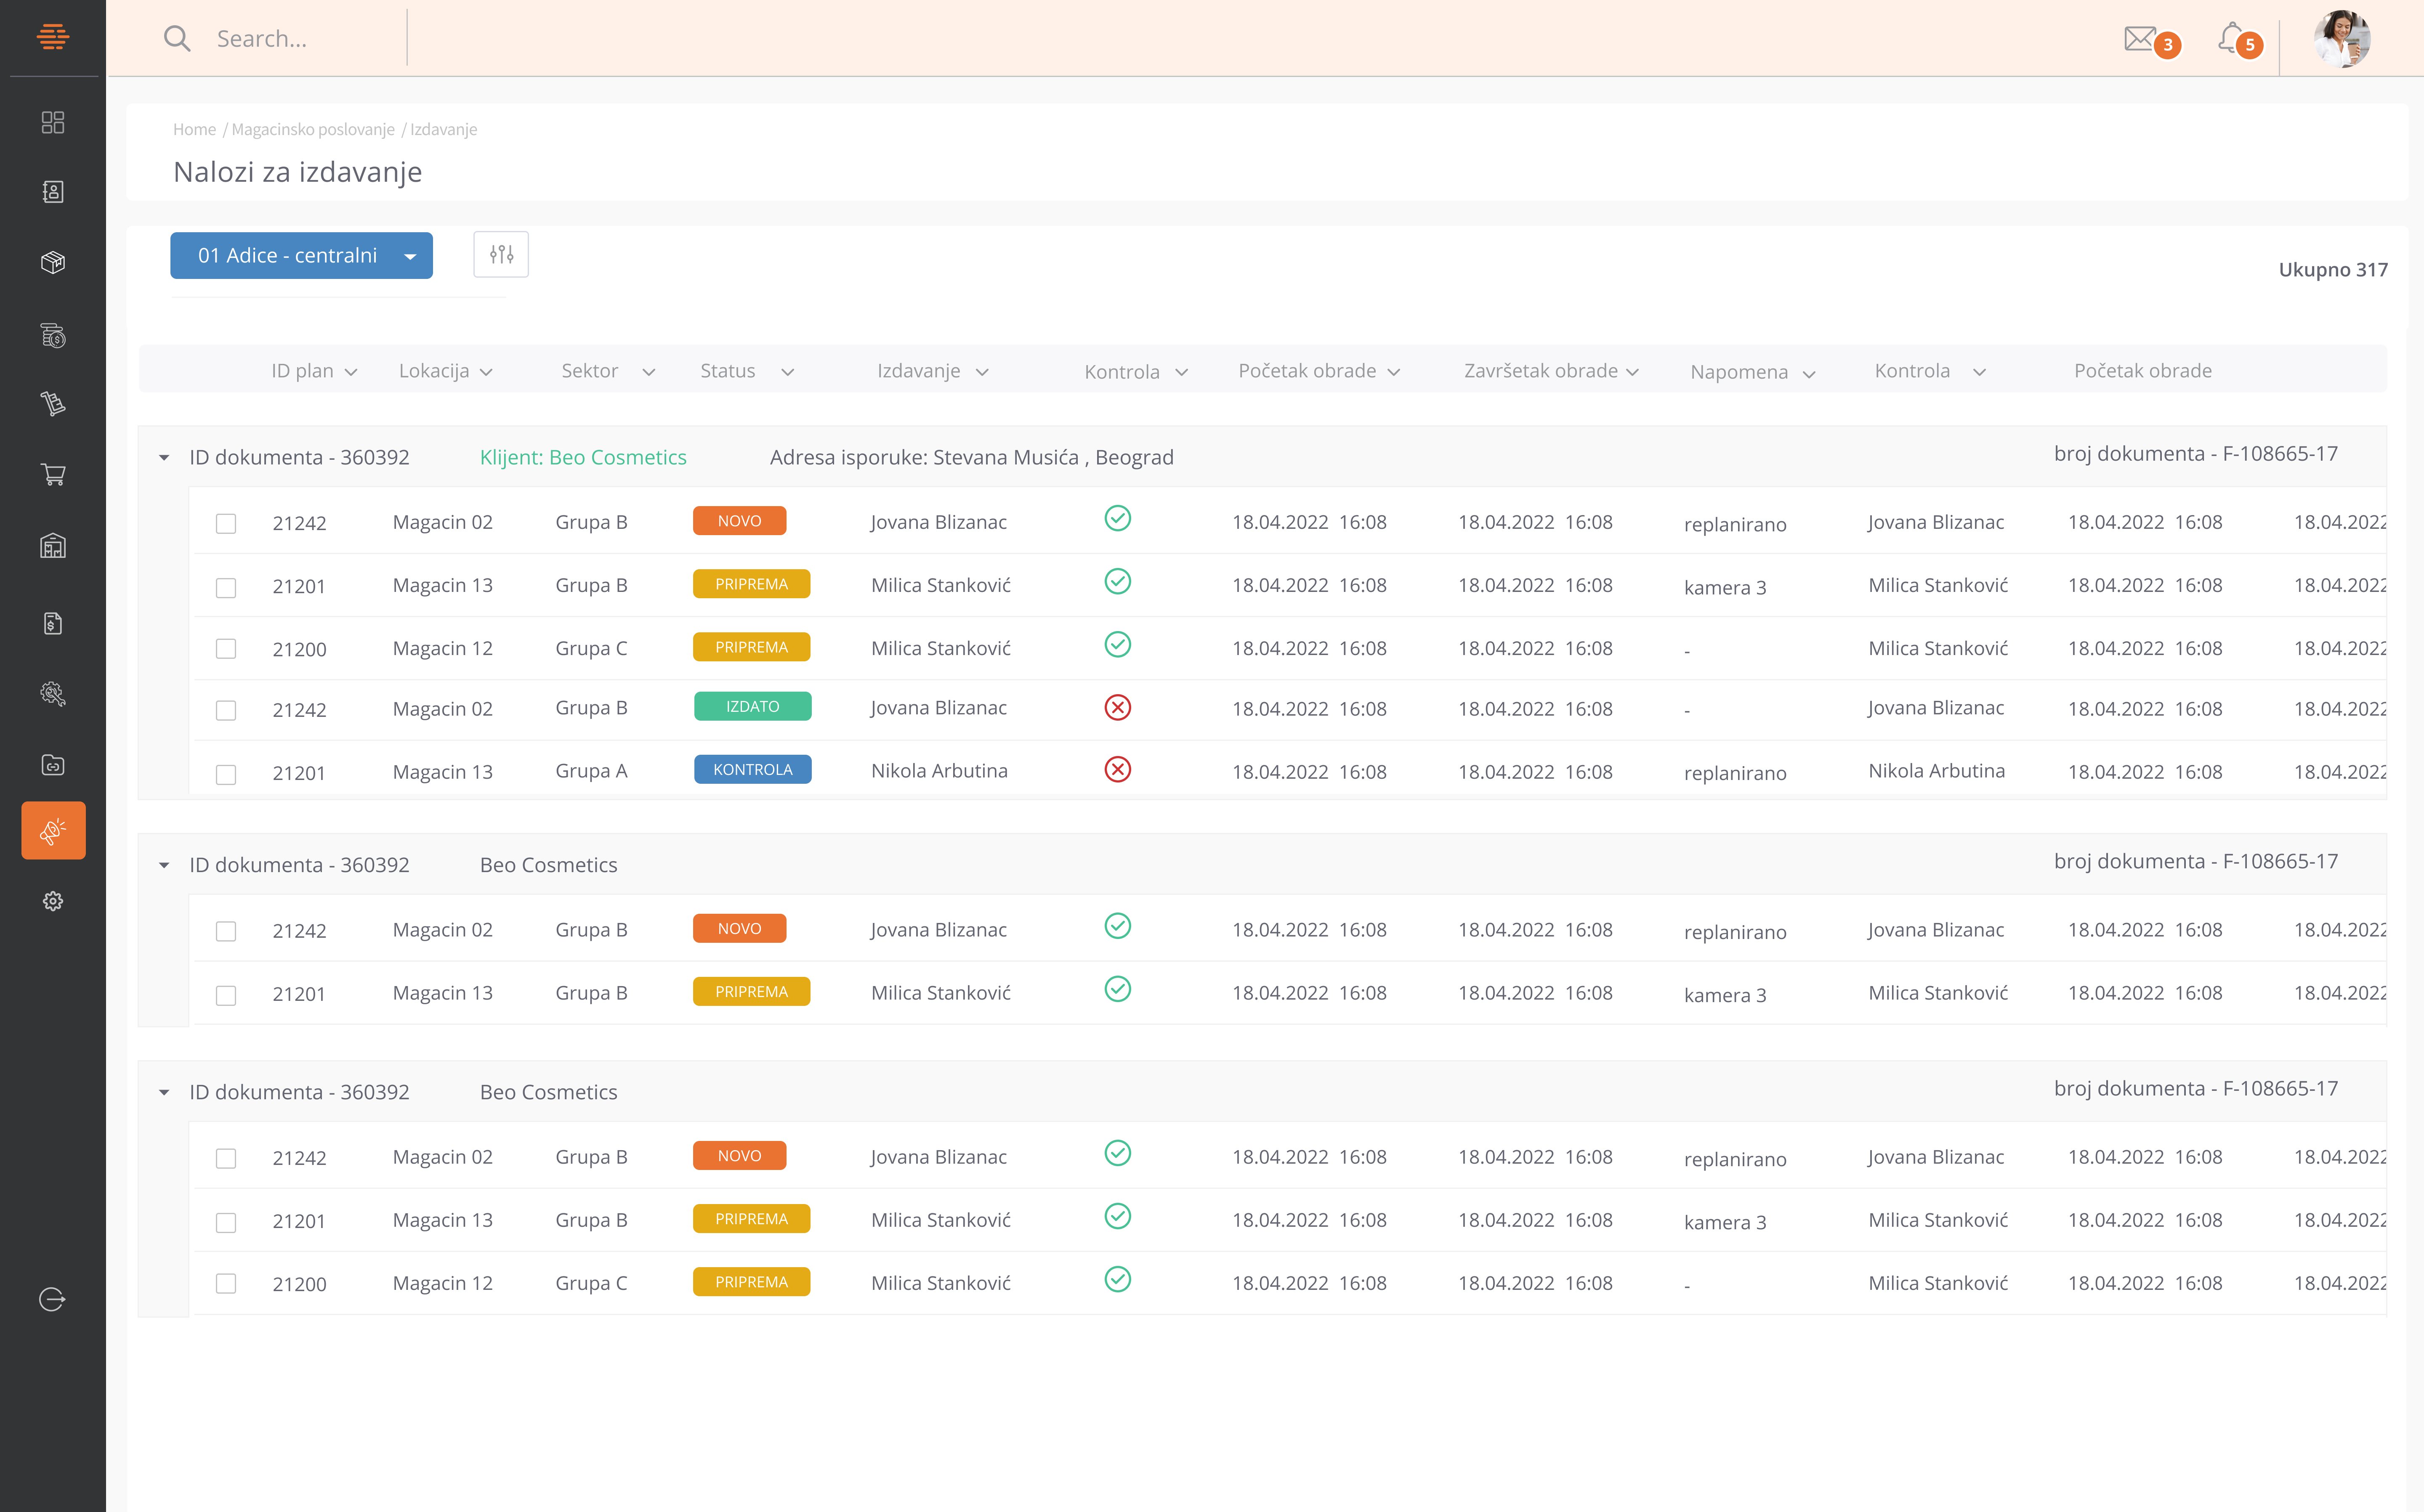Click first 'broj dokumenta - F-108665-17' text
The height and width of the screenshot is (1512, 2424).
pos(2195,454)
